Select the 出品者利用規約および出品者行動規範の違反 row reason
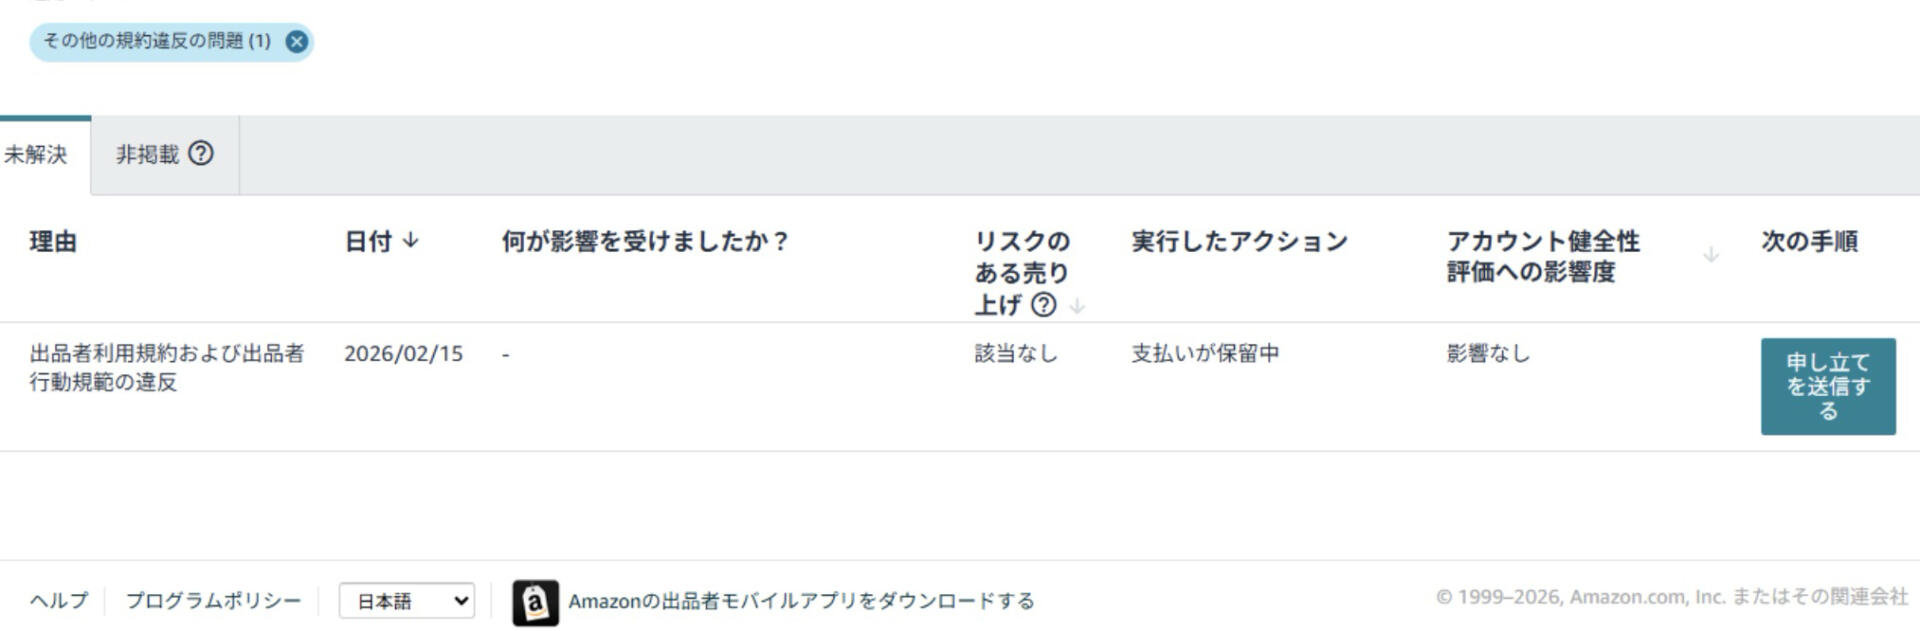 pyautogui.click(x=166, y=367)
